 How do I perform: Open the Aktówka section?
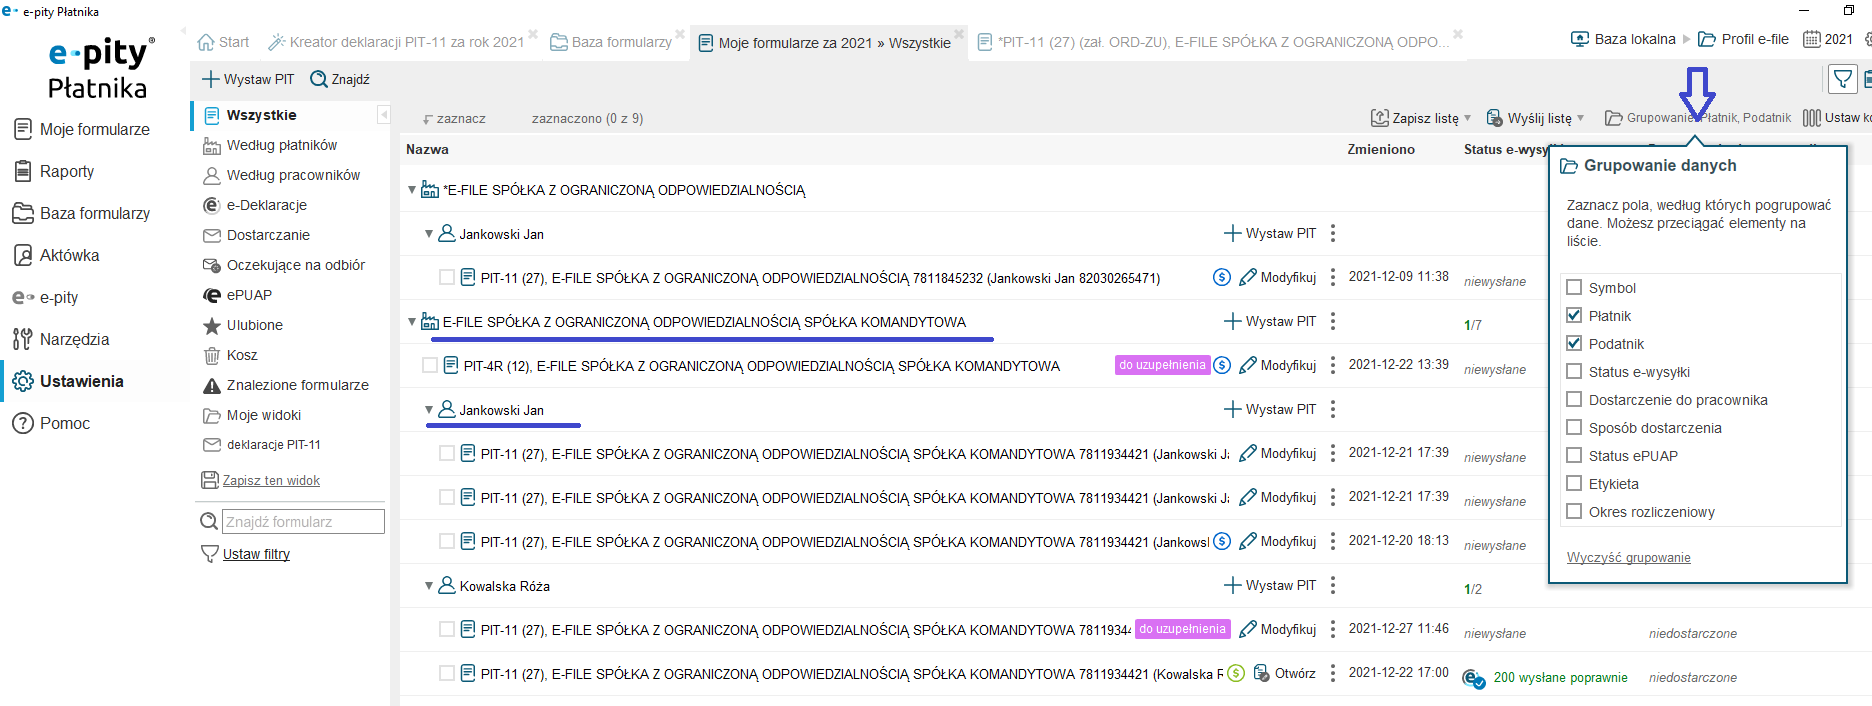pos(57,255)
